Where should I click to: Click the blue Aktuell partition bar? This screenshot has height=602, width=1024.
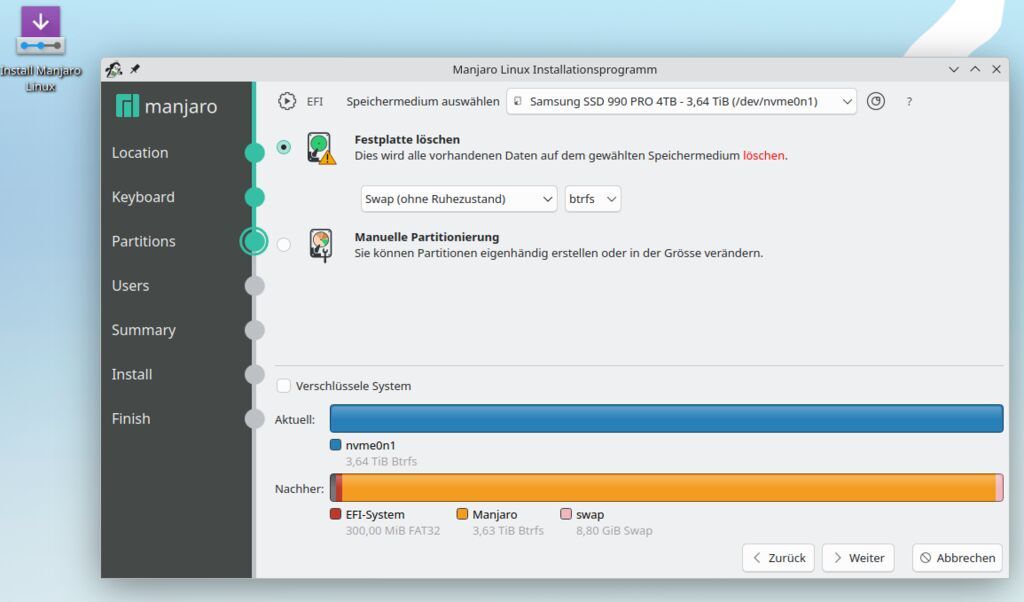pos(666,419)
